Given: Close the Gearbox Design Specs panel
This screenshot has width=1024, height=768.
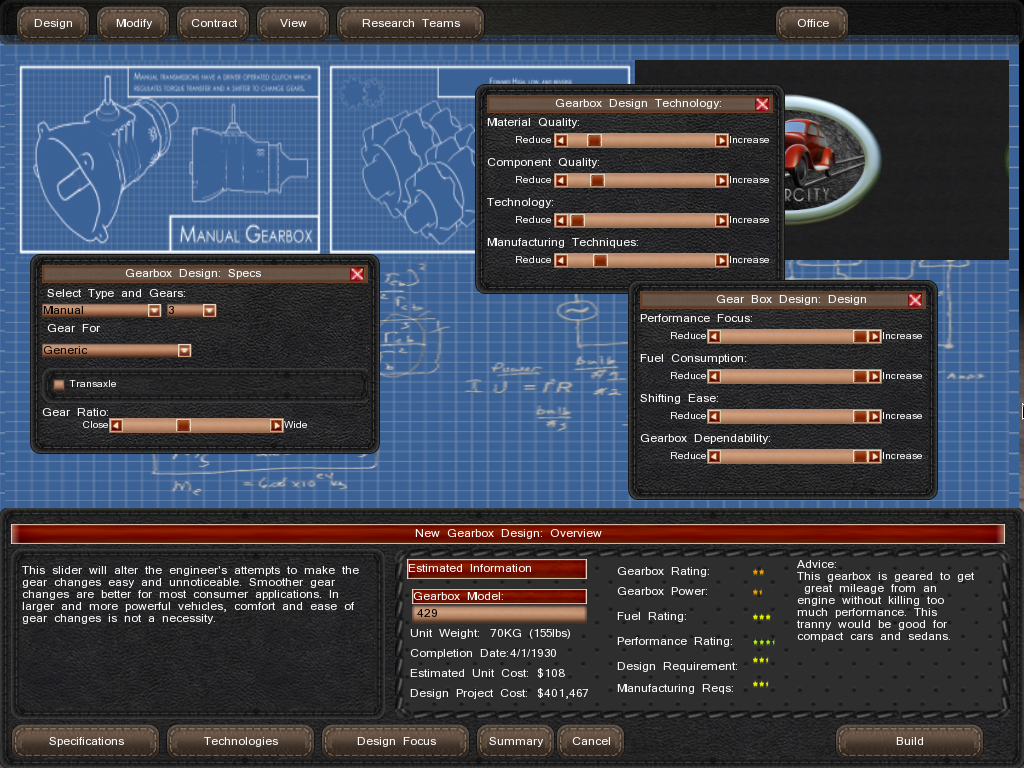Looking at the screenshot, I should point(357,274).
